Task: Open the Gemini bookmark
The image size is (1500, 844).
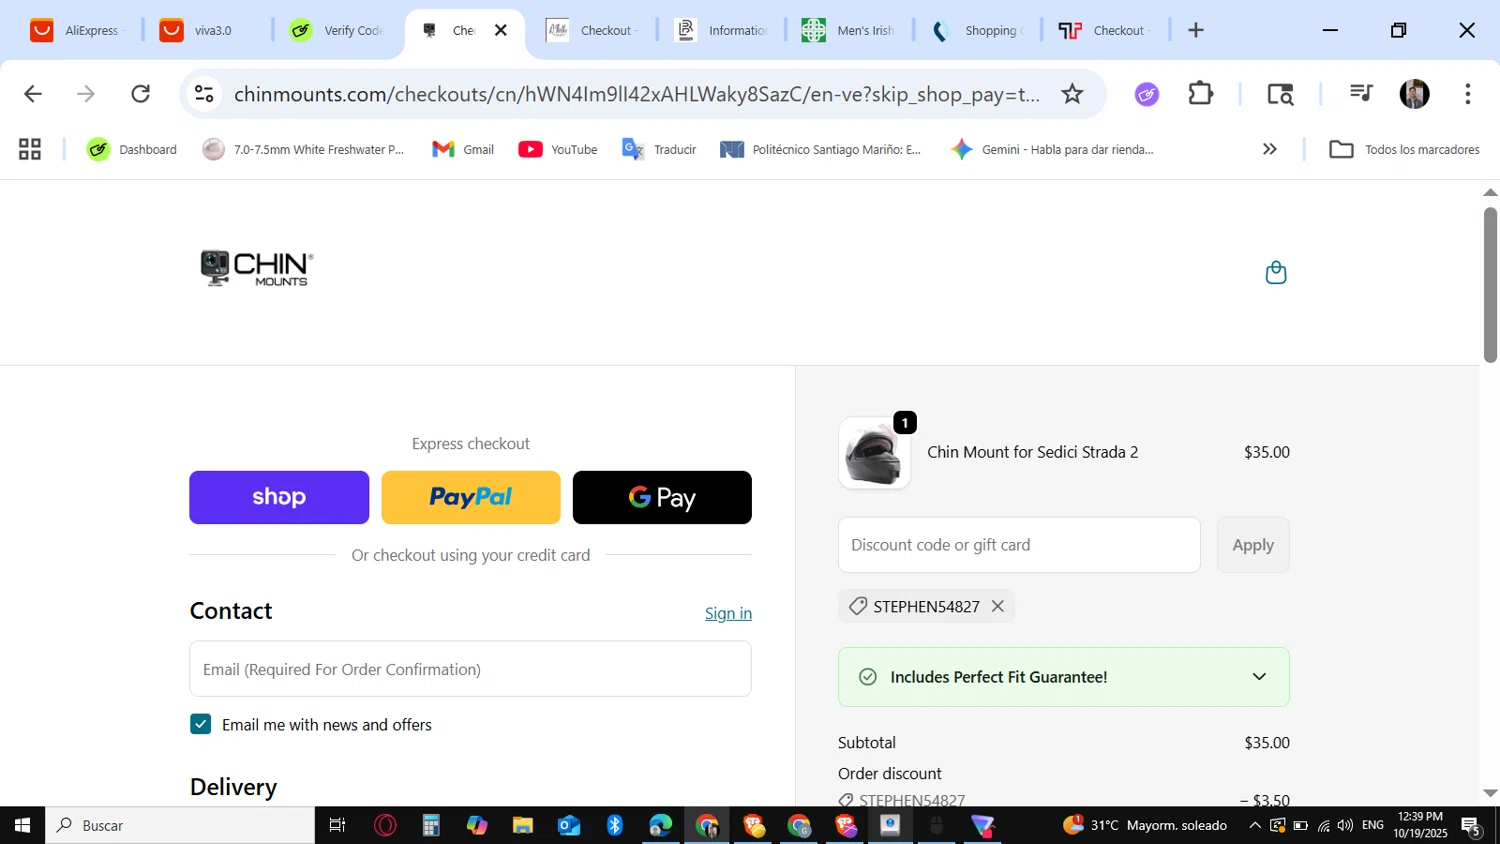Action: (x=1052, y=149)
